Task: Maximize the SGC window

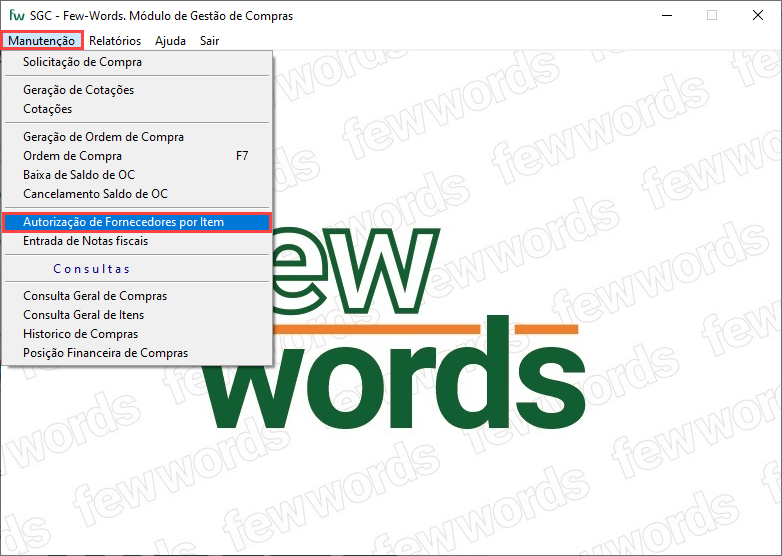Action: (x=712, y=15)
